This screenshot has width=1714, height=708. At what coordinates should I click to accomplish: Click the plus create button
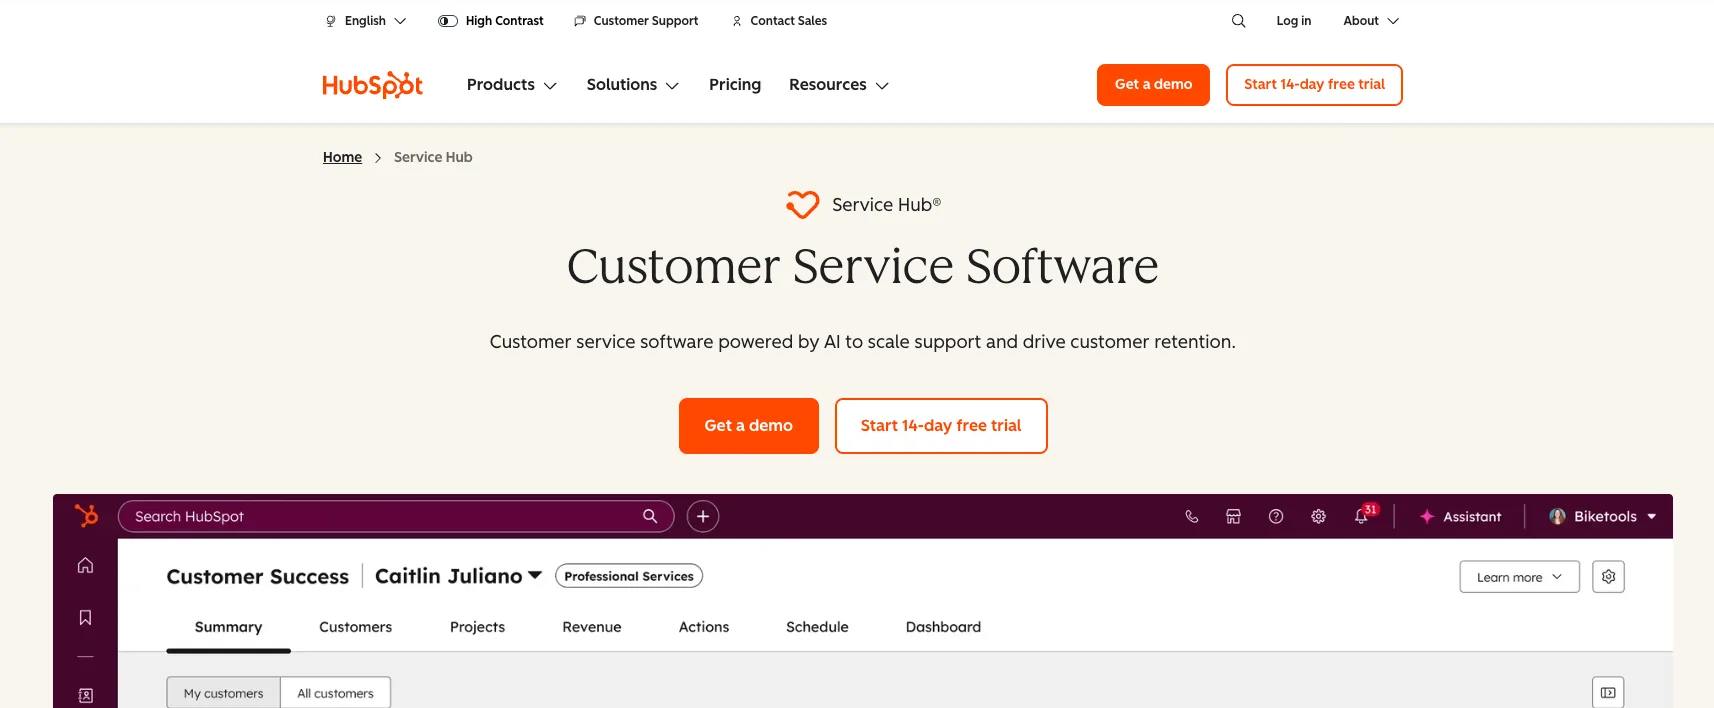tap(703, 516)
